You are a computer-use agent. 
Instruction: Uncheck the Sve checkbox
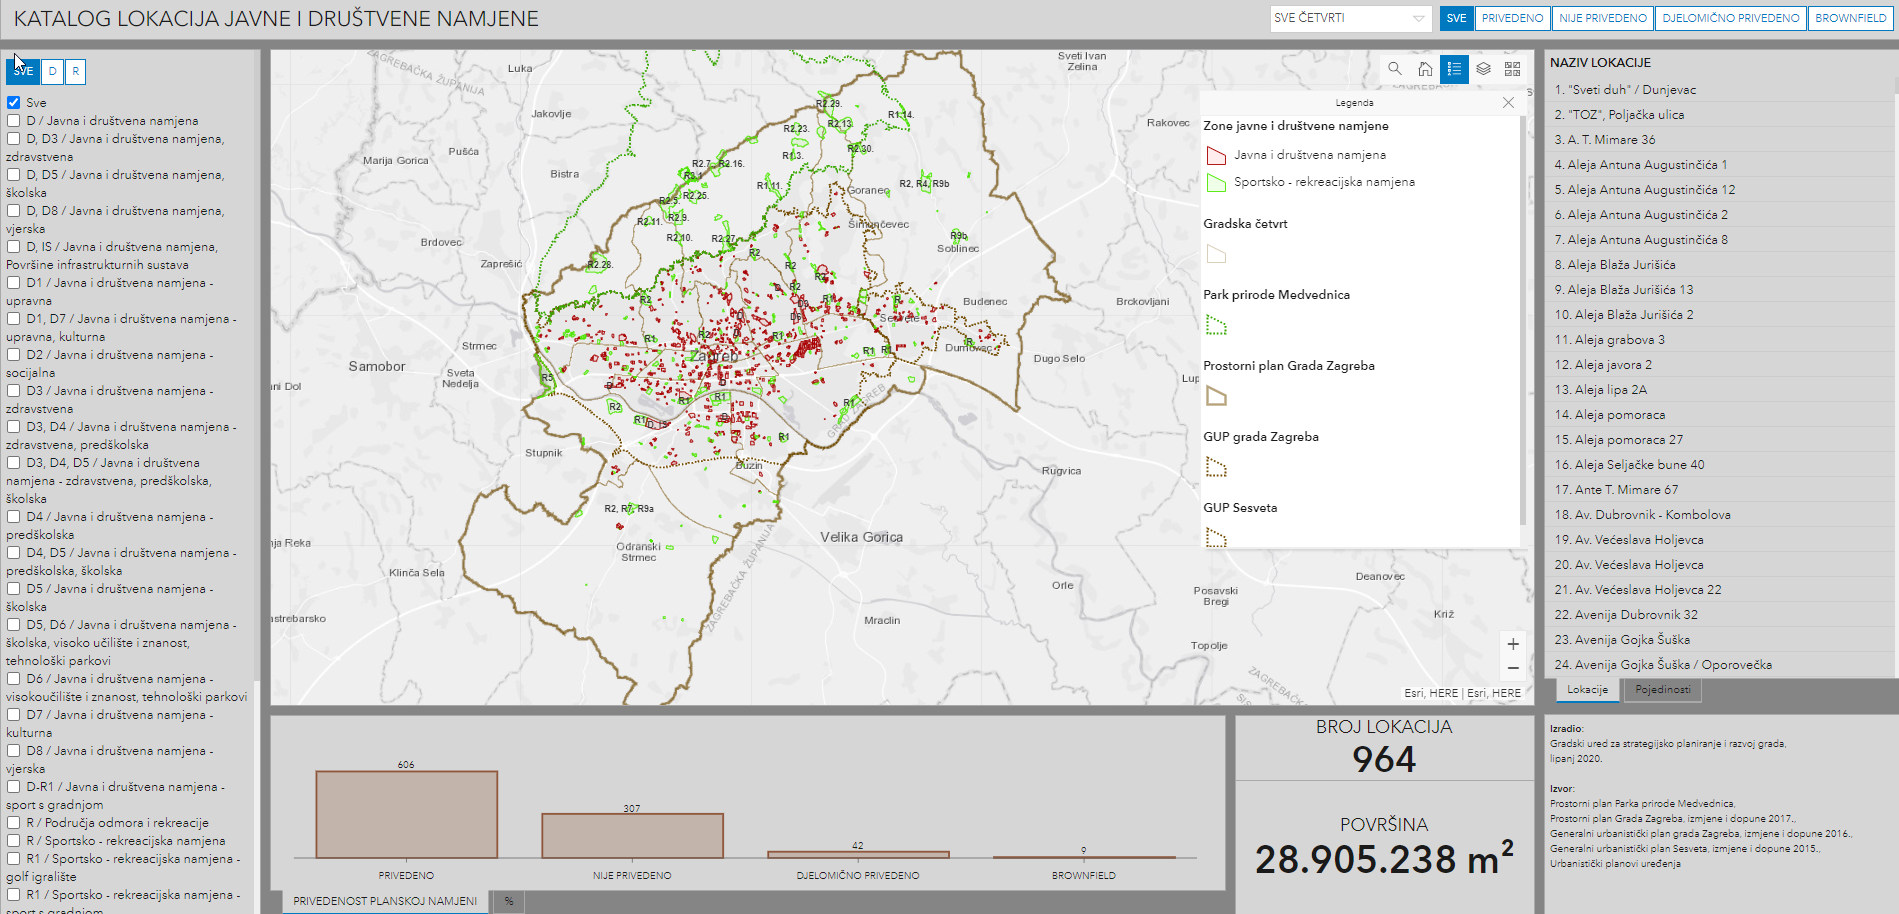click(14, 103)
